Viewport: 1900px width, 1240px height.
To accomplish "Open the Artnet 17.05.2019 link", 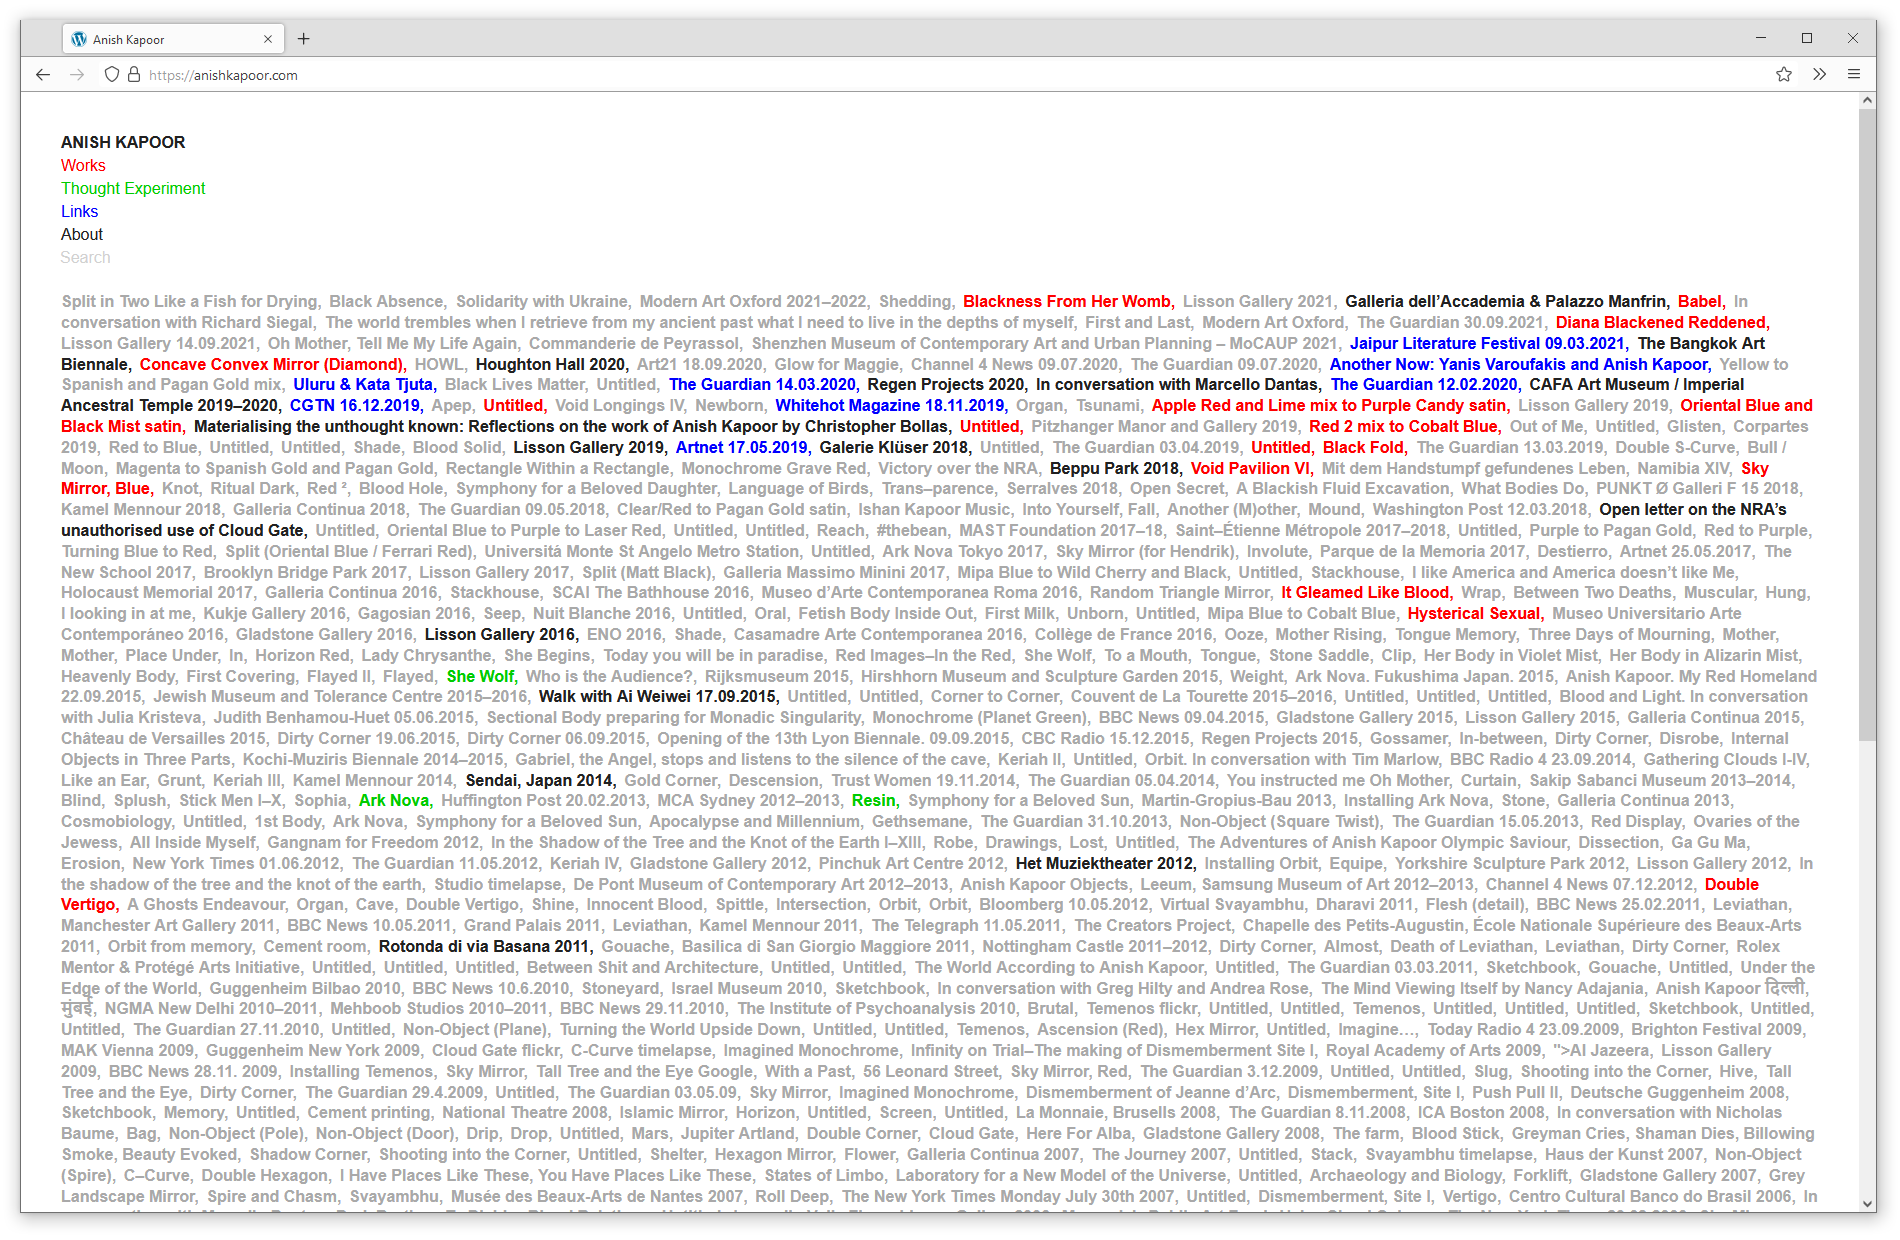I will pos(742,447).
